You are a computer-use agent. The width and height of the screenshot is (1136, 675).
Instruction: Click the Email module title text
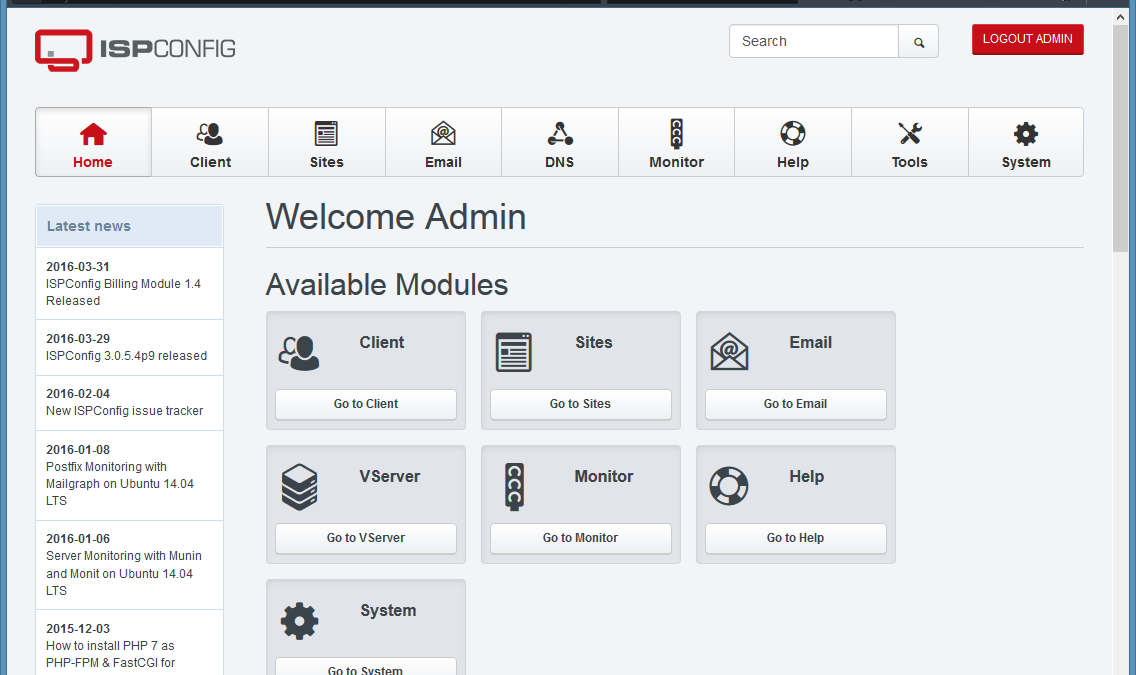coord(811,343)
